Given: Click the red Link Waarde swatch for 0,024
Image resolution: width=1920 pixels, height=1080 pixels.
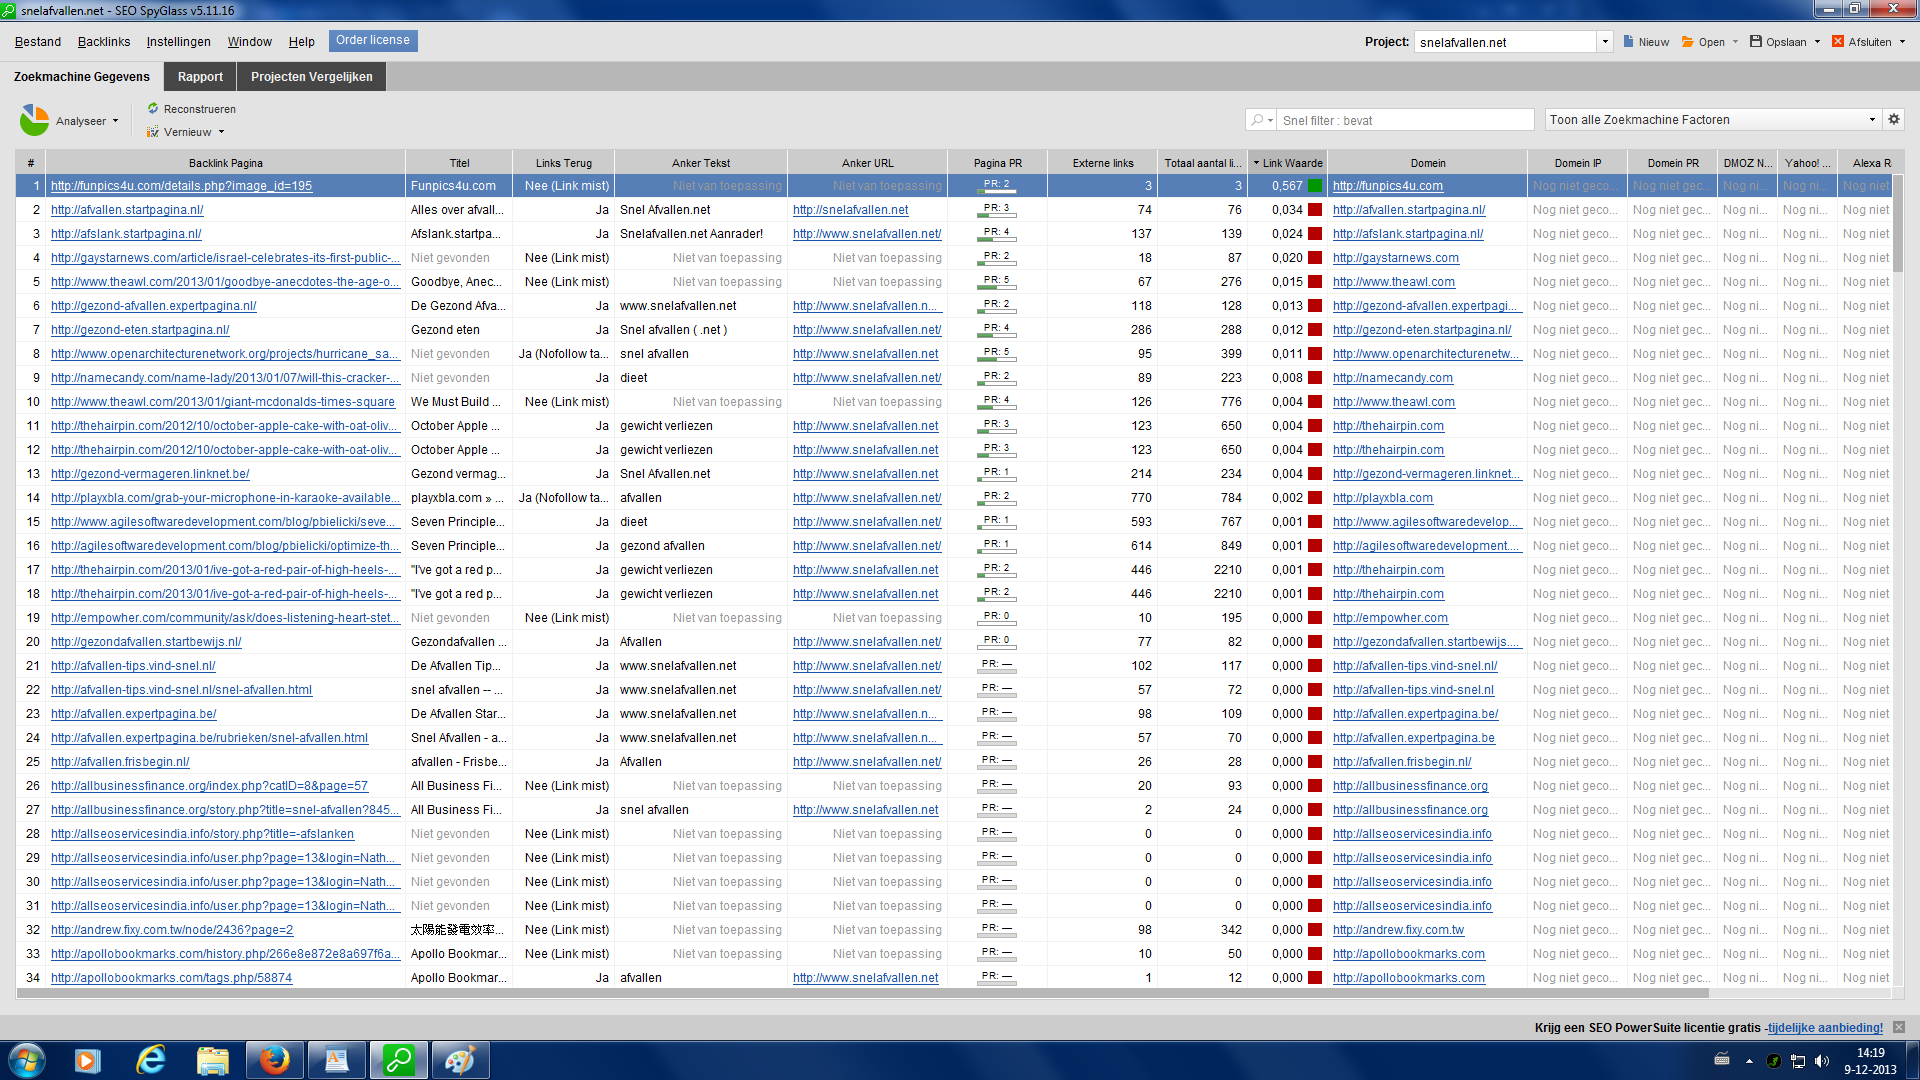Looking at the screenshot, I should click(1315, 234).
